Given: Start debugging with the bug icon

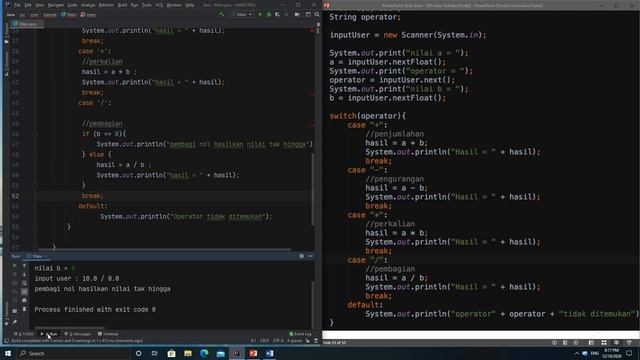Looking at the screenshot, I should click(x=269, y=14).
